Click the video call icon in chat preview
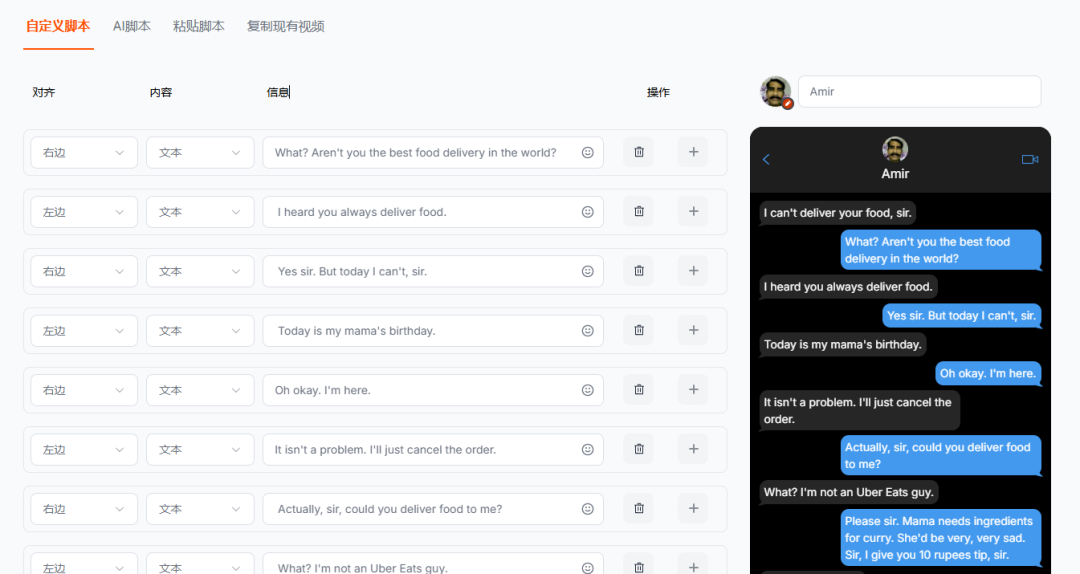The width and height of the screenshot is (1080, 574). [1030, 159]
